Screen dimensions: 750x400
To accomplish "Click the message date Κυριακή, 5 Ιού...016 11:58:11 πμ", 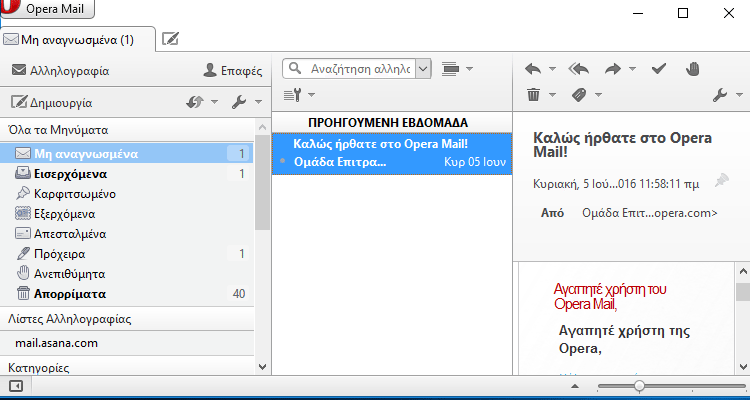I will [616, 184].
